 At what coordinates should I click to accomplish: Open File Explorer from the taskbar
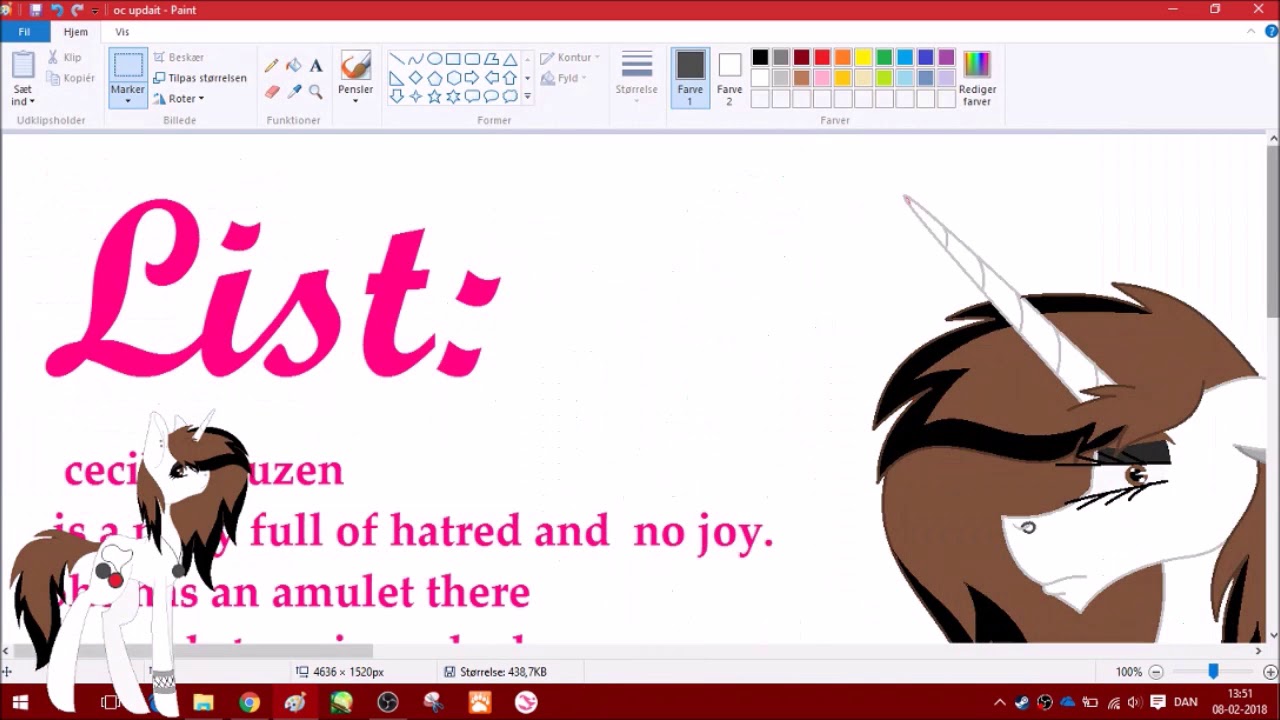(203, 702)
